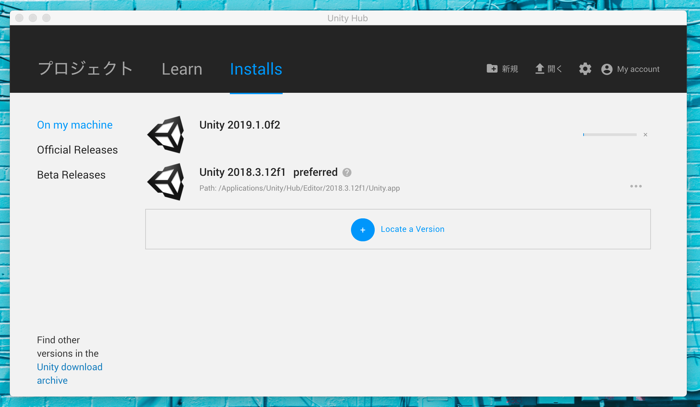Viewport: 700px width, 407px height.
Task: Click the preferred label
Action: click(x=315, y=172)
